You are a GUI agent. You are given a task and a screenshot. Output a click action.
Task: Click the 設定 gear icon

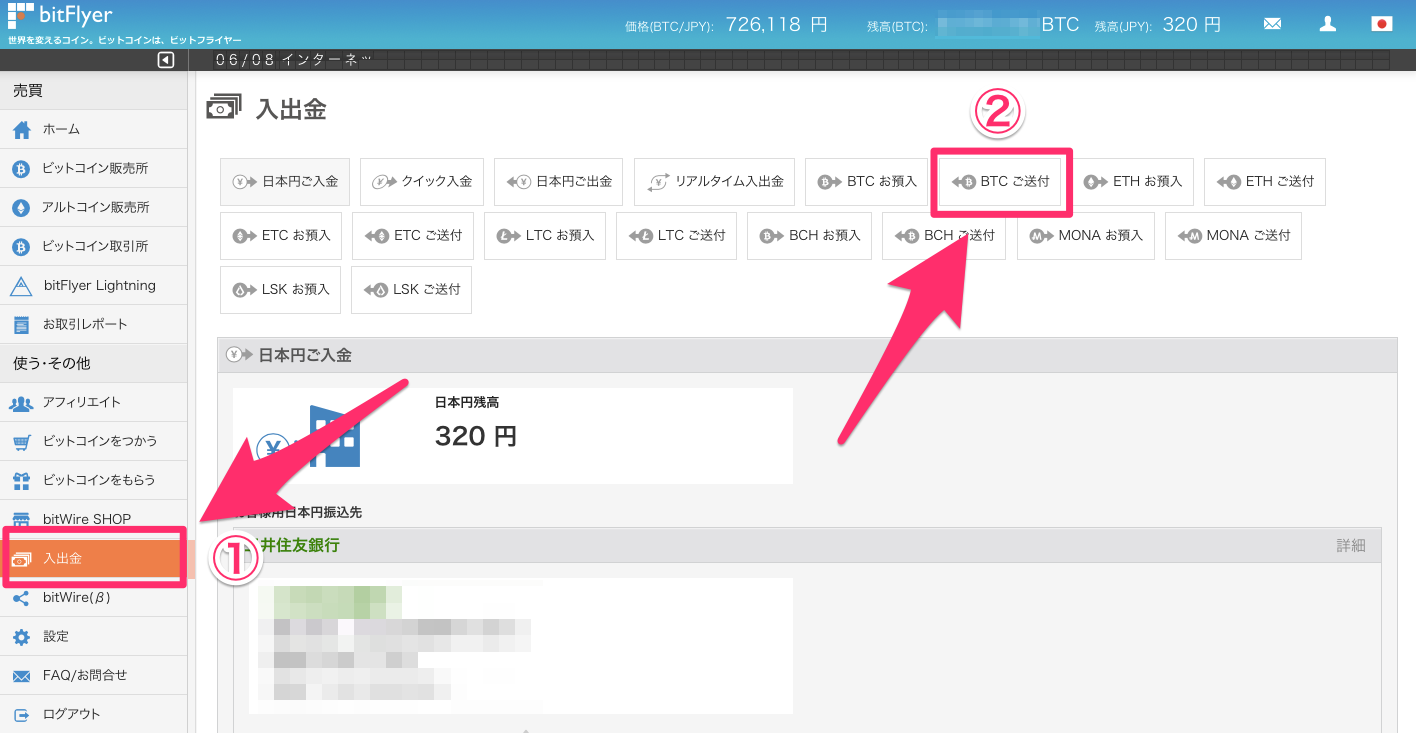pos(21,636)
